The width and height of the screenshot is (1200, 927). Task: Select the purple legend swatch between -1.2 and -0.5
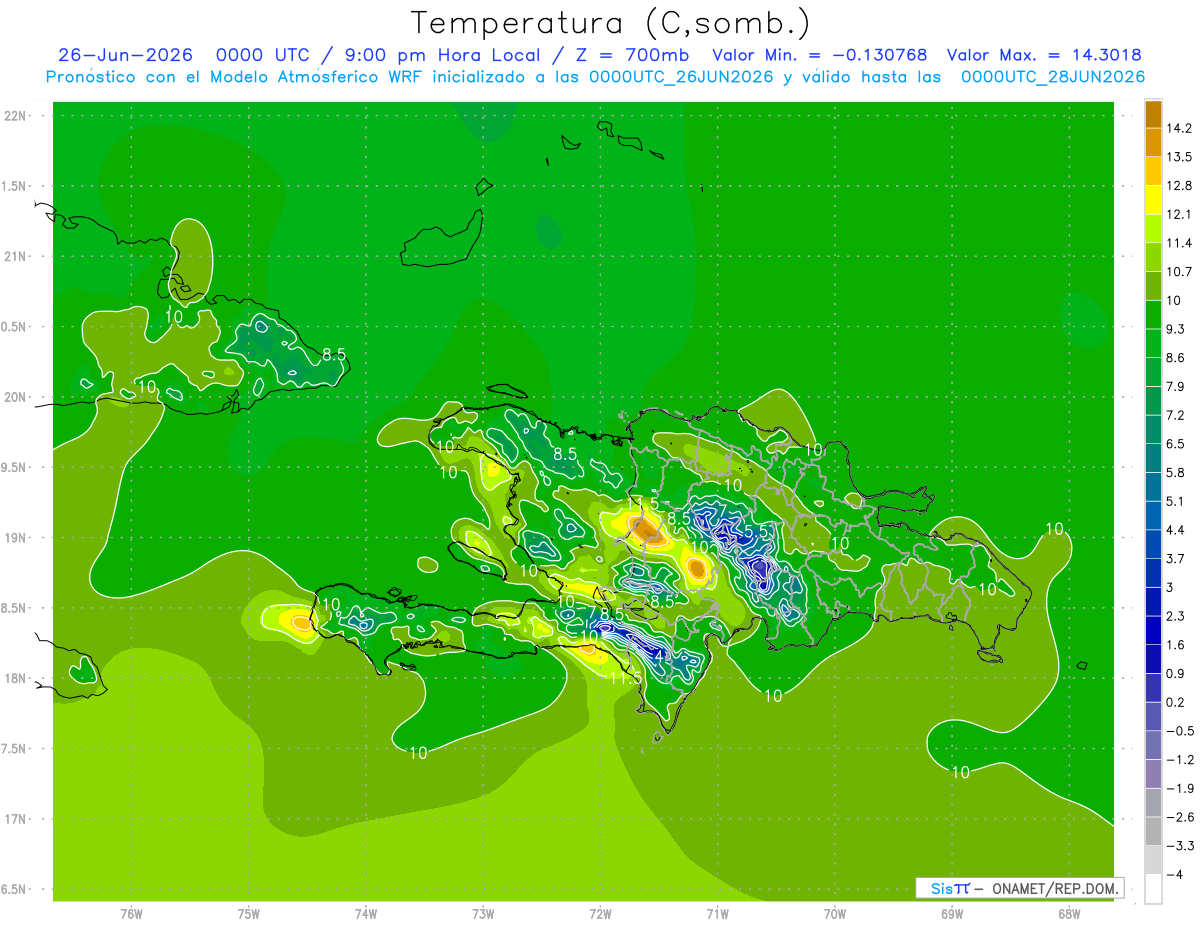coord(1153,745)
